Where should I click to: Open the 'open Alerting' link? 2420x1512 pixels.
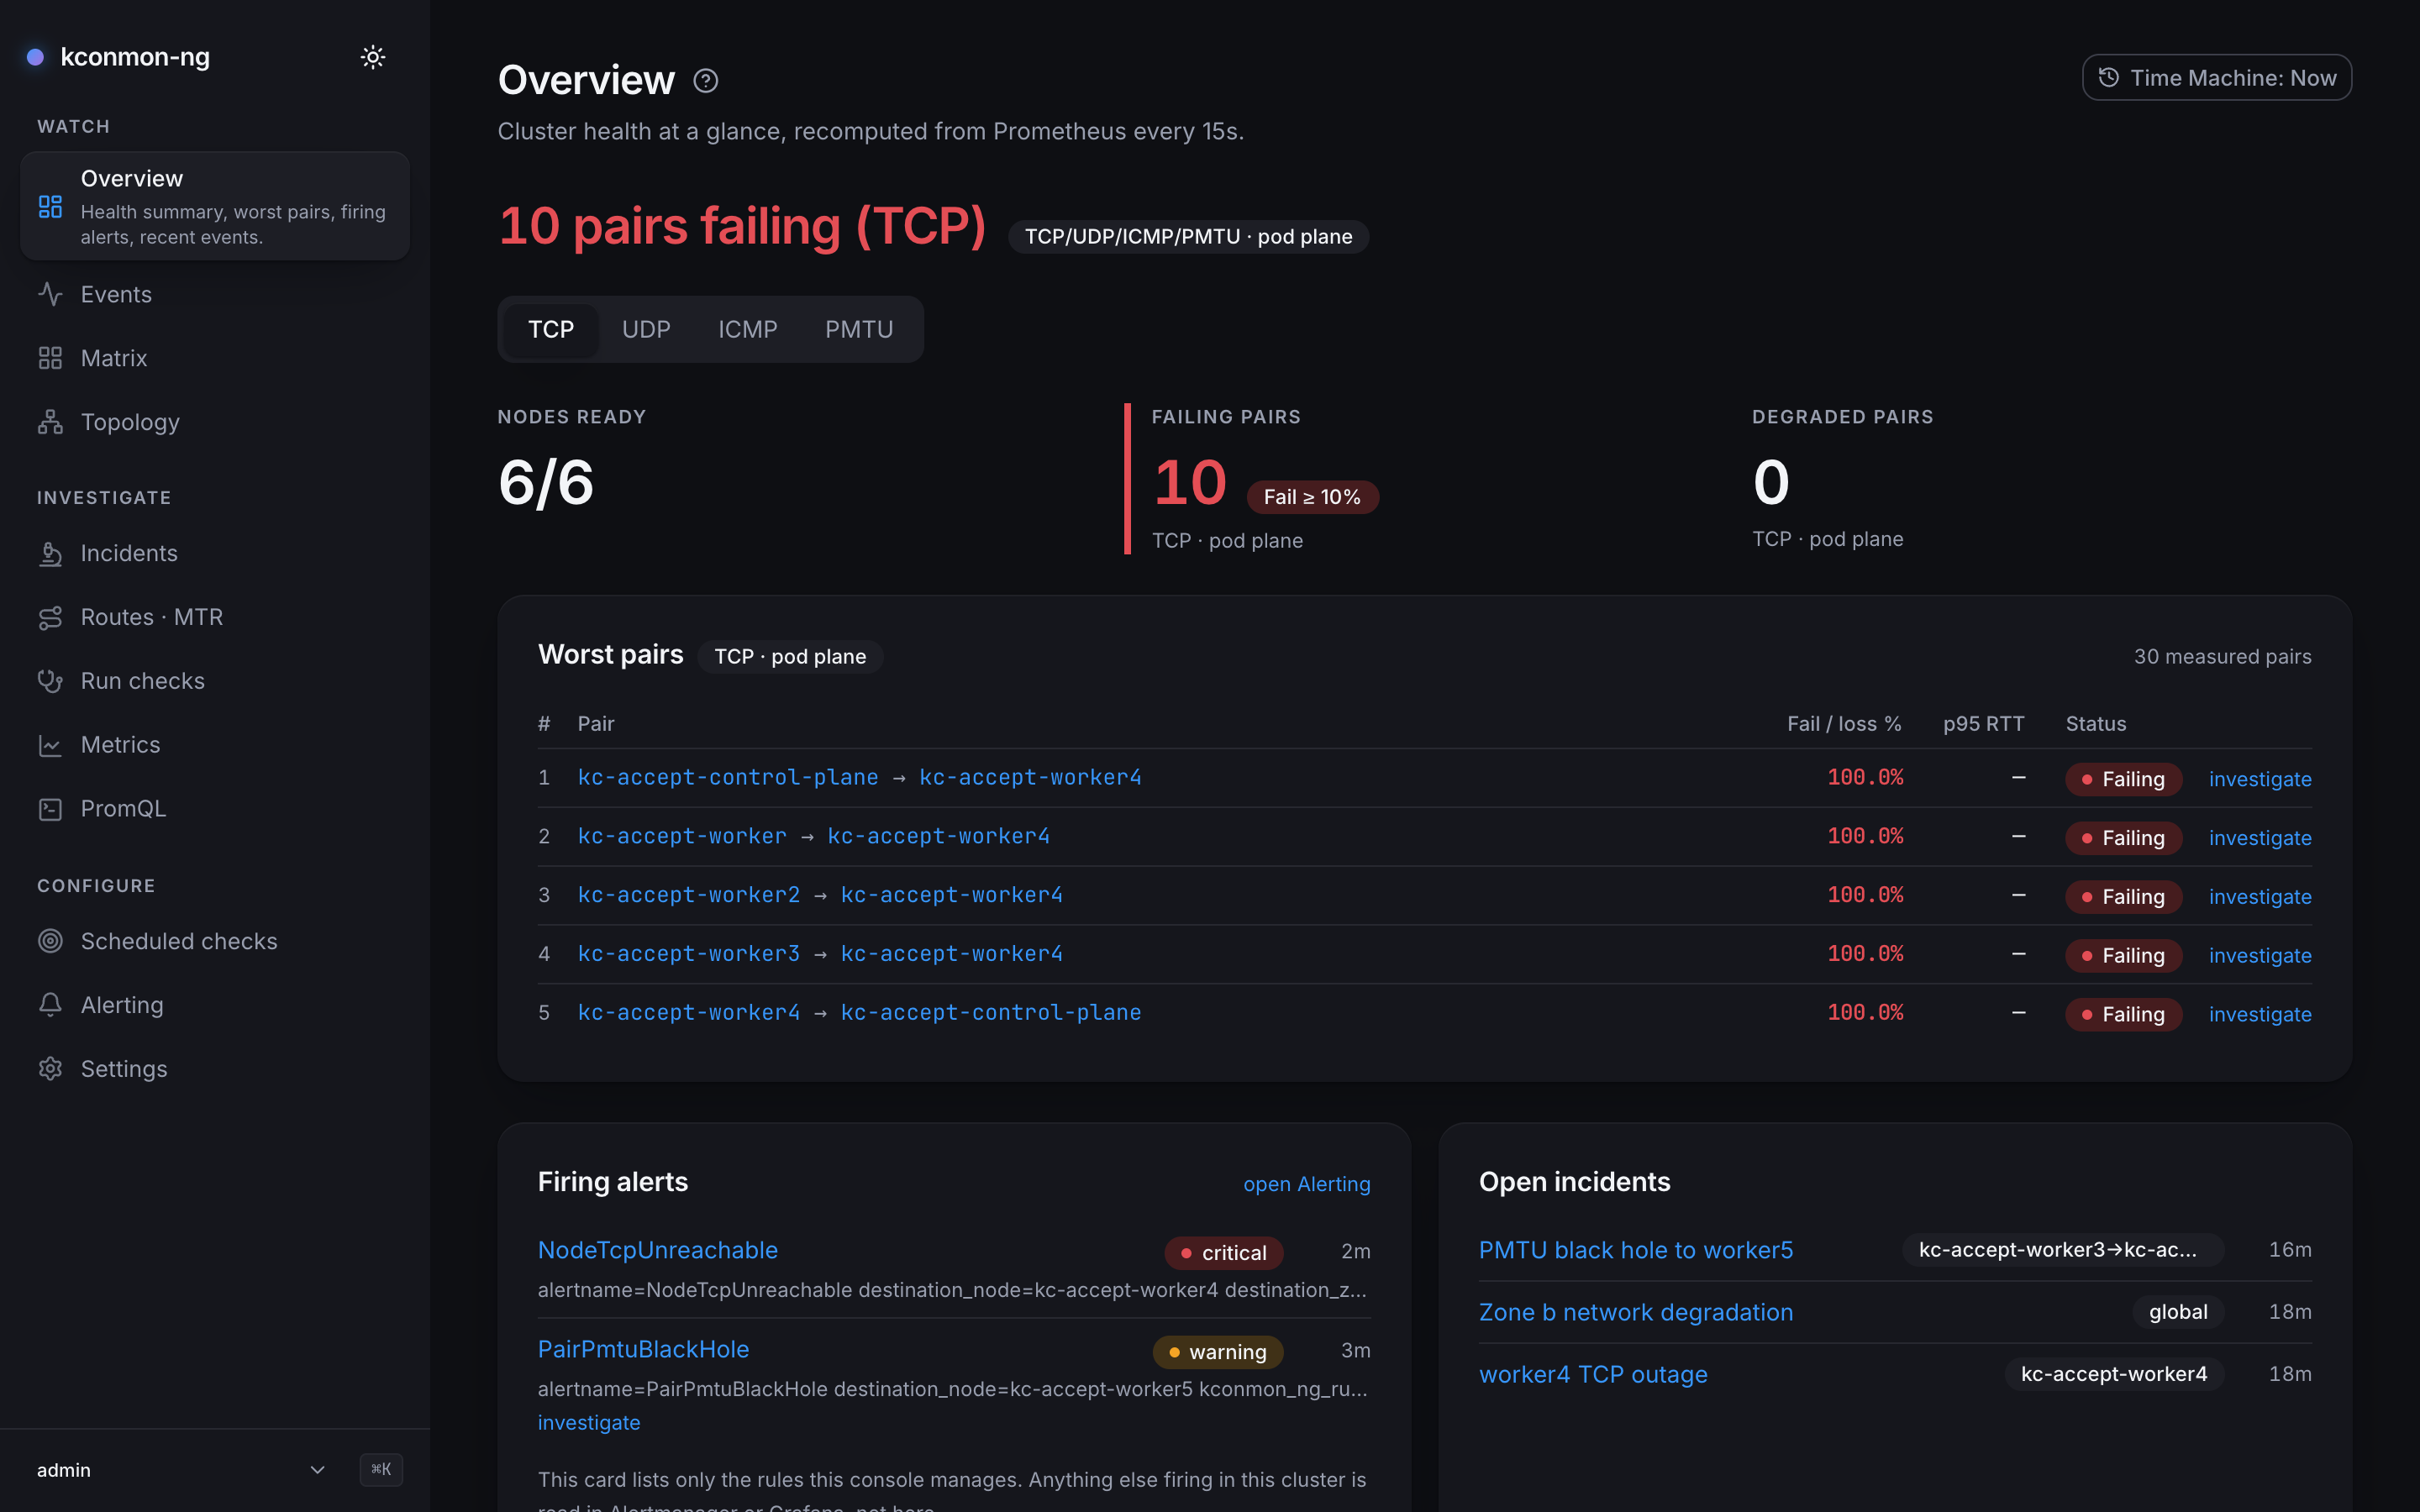[x=1306, y=1184]
